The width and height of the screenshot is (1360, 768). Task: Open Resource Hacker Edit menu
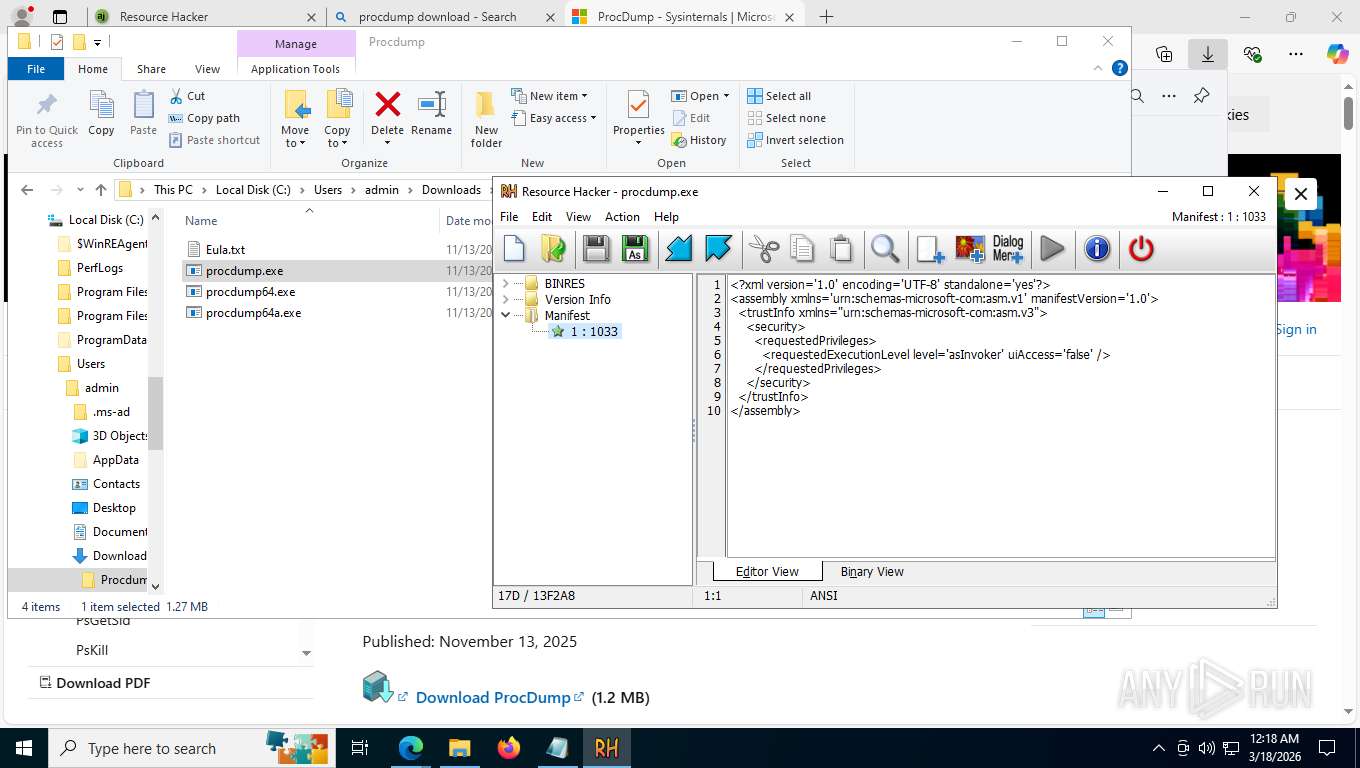coord(542,217)
